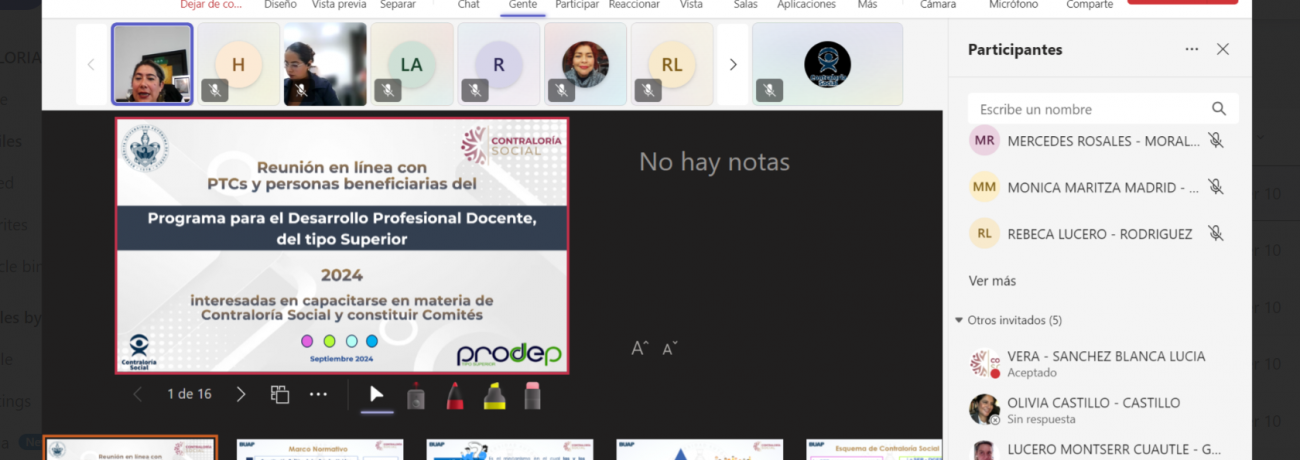1300x460 pixels.
Task: Decrease the notes font size
Action: (x=670, y=348)
